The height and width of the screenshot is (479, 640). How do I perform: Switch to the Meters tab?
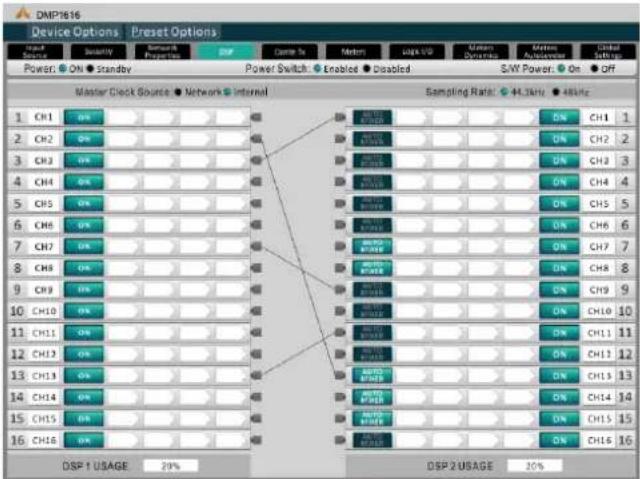(x=353, y=52)
